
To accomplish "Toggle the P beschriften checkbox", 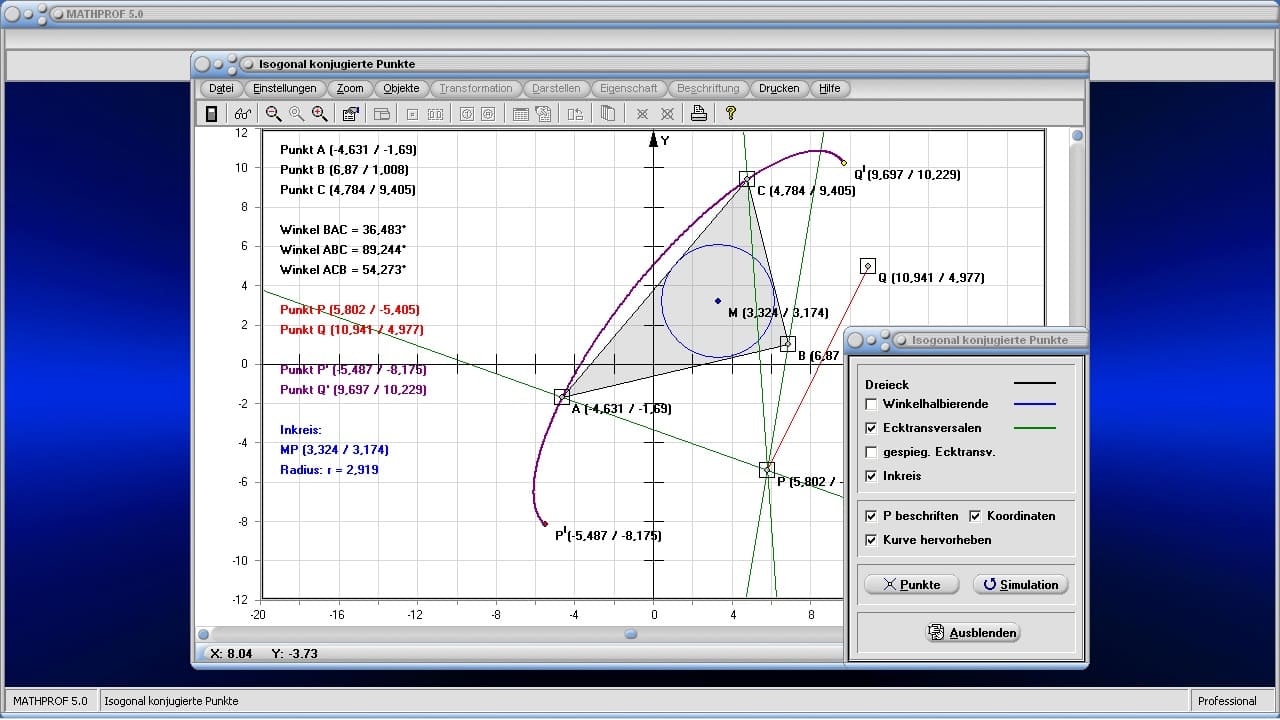I will pos(871,516).
